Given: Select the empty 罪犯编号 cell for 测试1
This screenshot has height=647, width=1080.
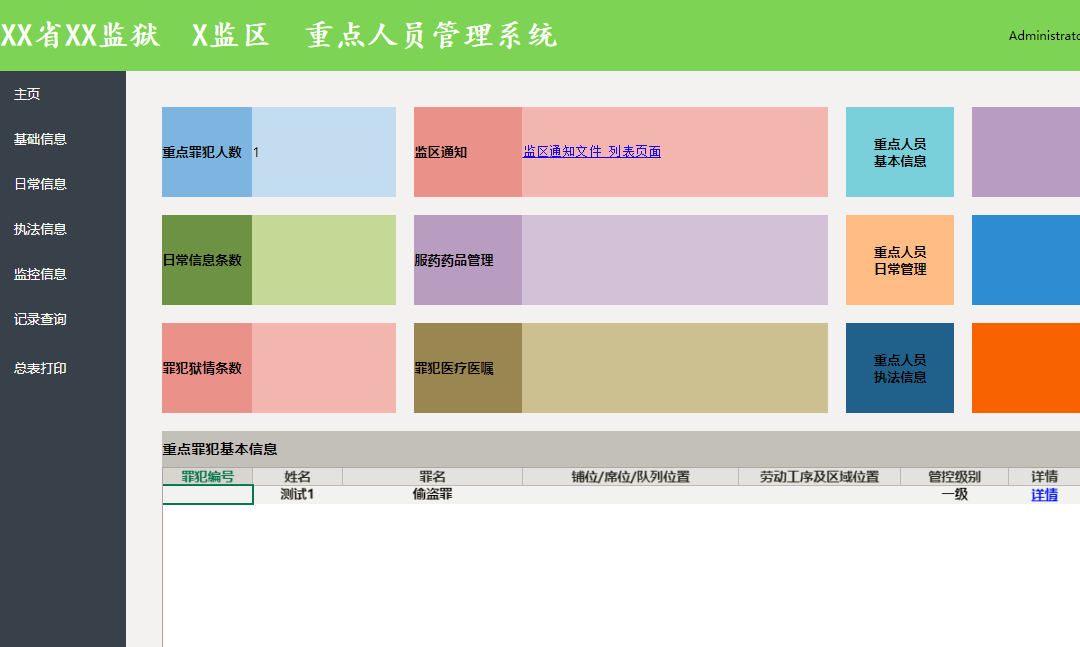Looking at the screenshot, I should coord(208,495).
